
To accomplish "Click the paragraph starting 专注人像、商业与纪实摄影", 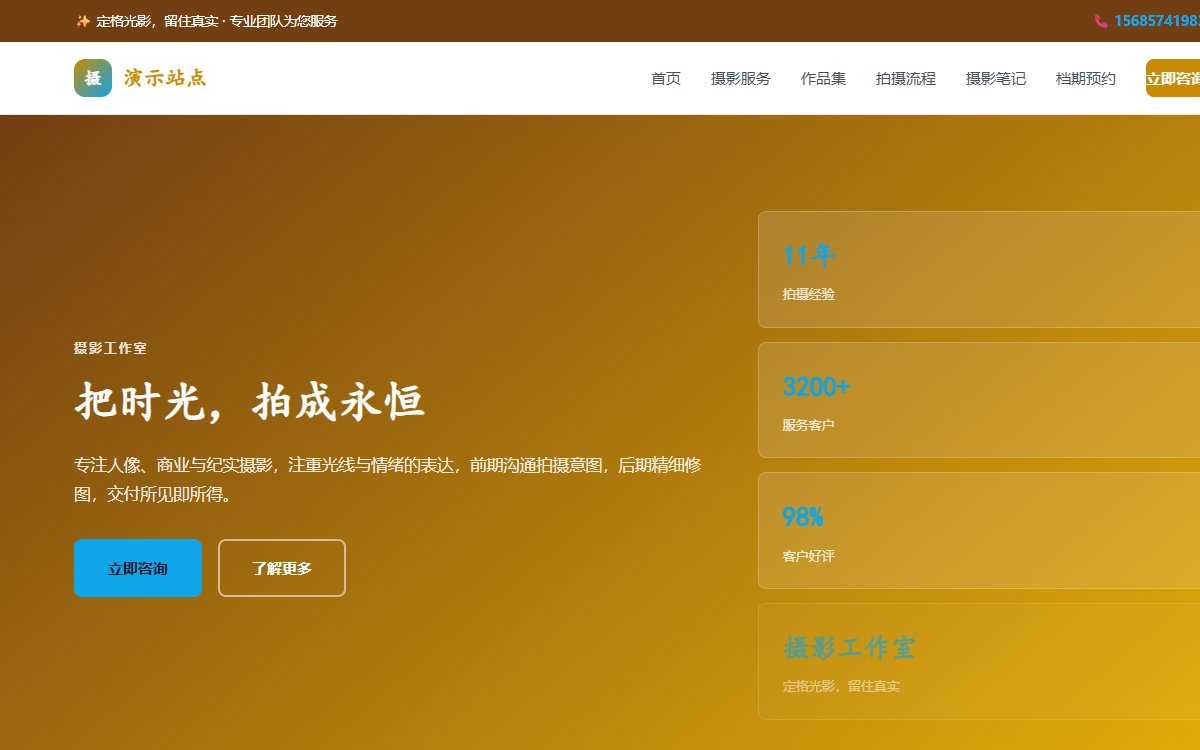I will 388,479.
